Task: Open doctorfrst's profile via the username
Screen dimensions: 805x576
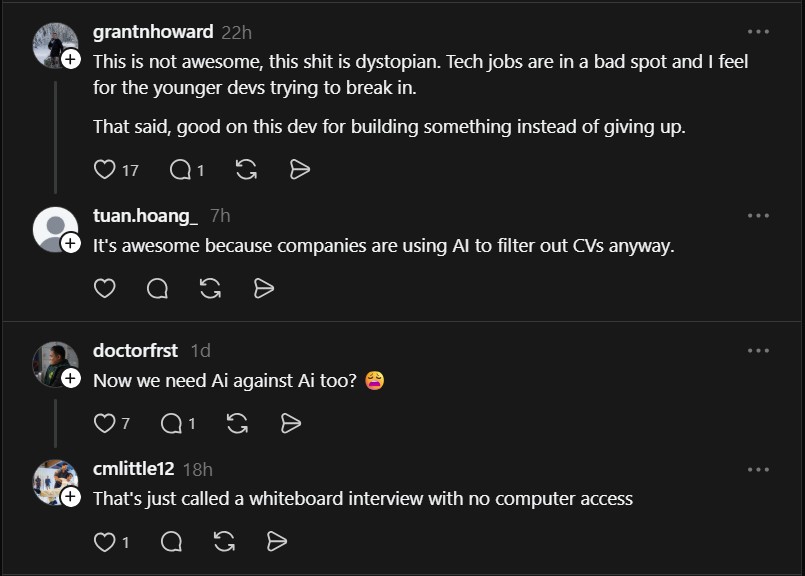Action: tap(135, 350)
